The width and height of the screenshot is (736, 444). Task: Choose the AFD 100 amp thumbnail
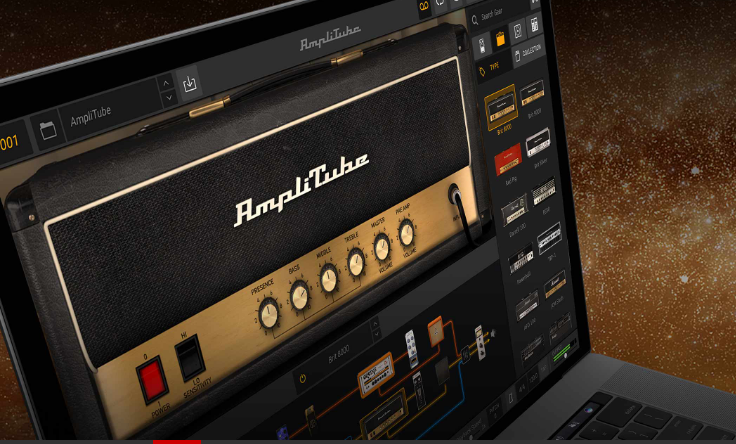coord(528,306)
